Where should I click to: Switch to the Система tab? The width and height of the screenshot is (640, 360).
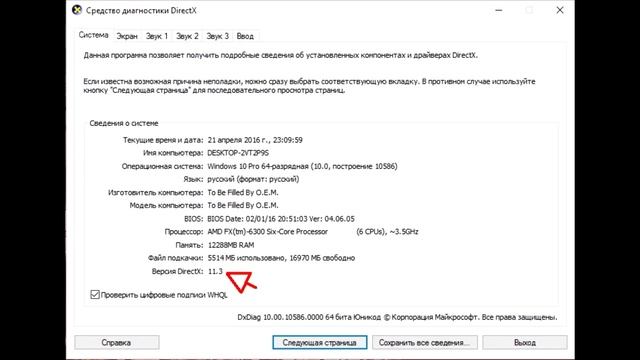click(x=93, y=35)
